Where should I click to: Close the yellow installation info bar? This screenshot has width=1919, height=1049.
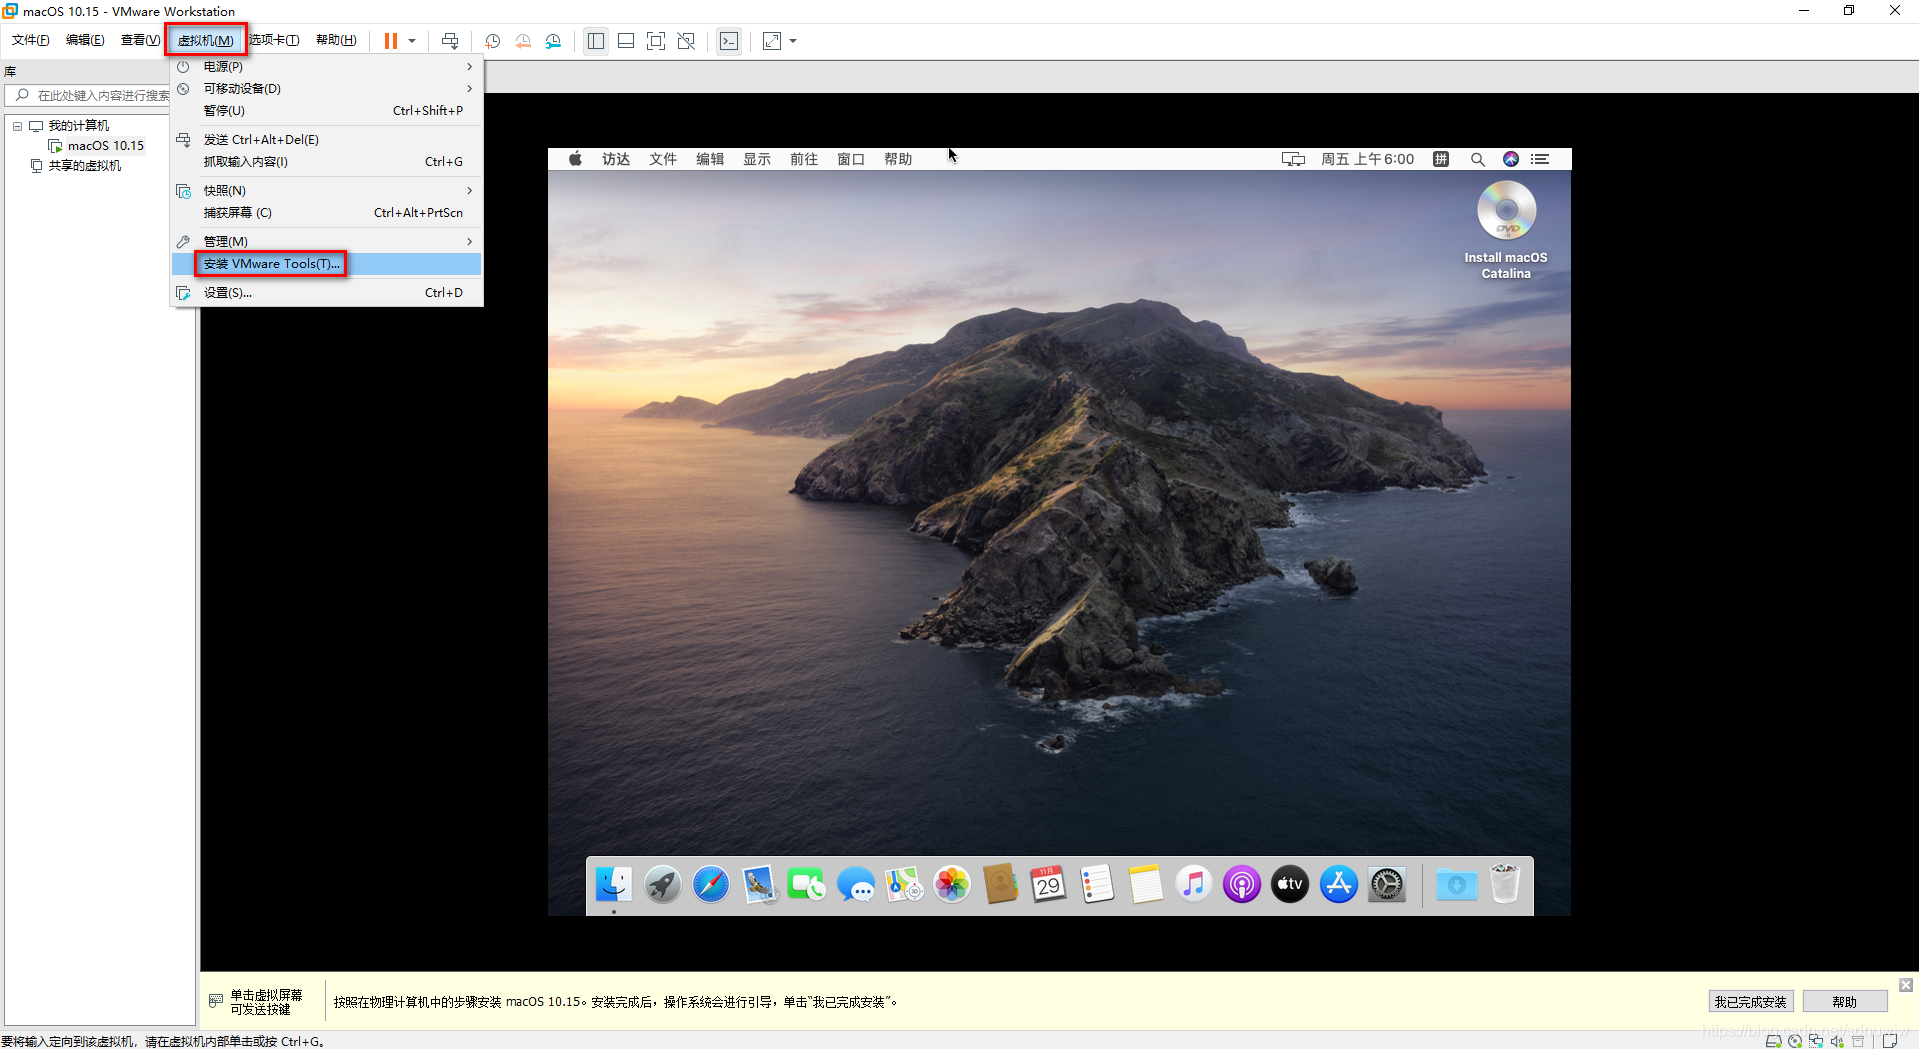[x=1906, y=985]
